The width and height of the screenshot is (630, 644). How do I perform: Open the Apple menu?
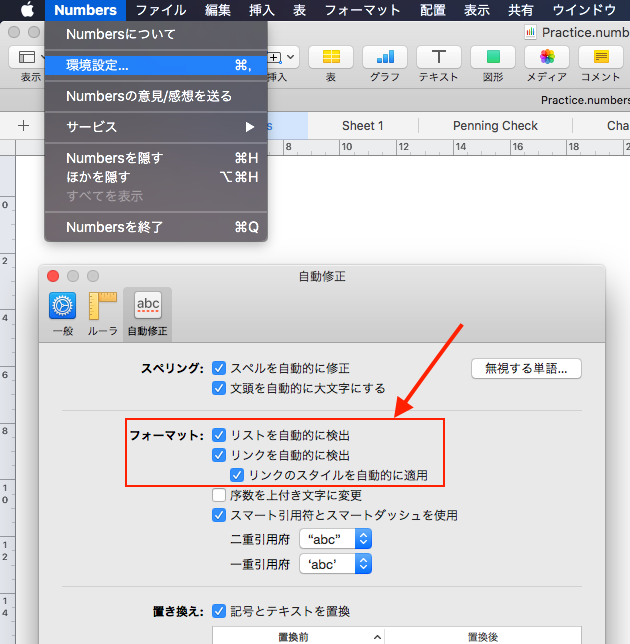(27, 9)
